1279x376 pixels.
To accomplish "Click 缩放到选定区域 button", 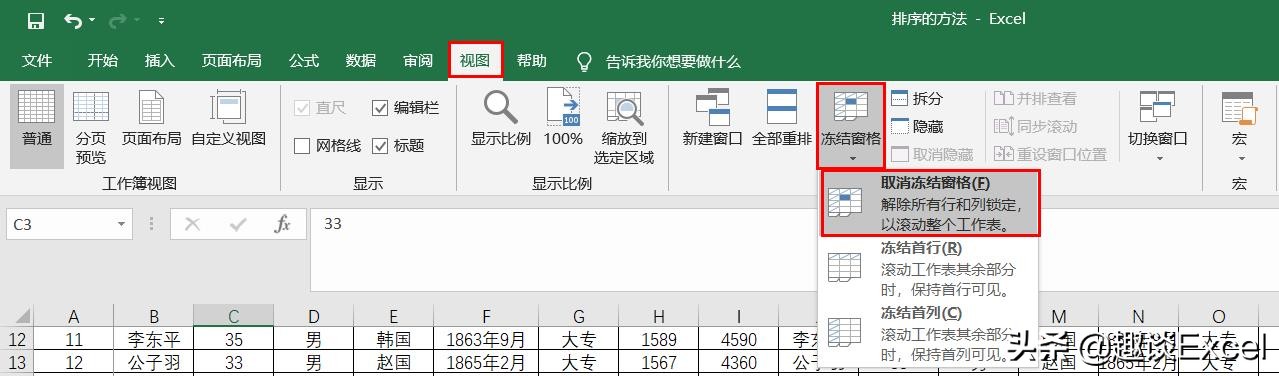I will (x=624, y=127).
